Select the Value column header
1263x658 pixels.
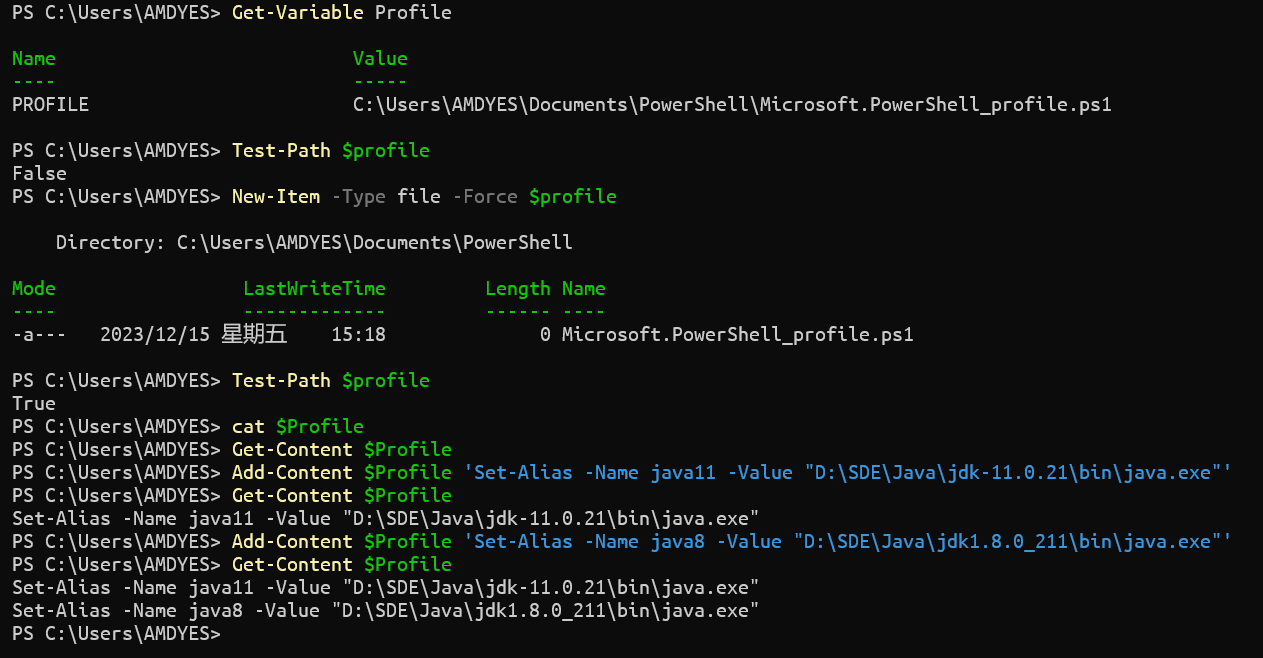click(380, 59)
